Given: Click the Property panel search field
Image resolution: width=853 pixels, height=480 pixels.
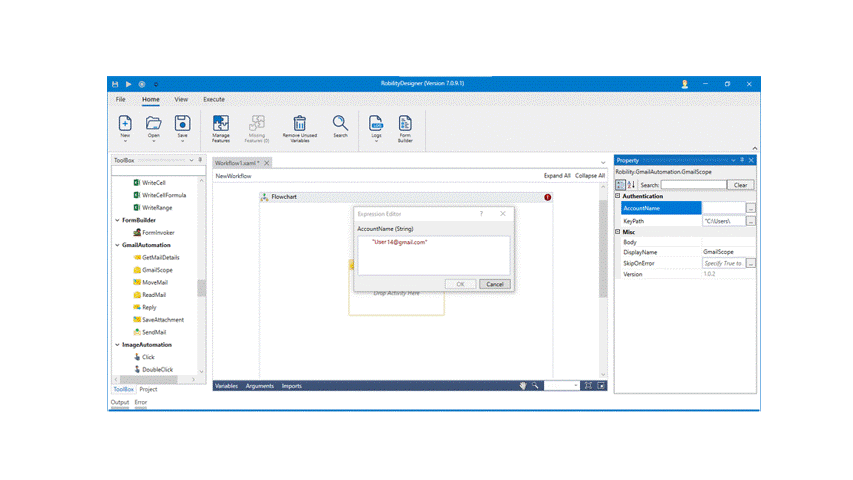Looking at the screenshot, I should click(x=693, y=185).
